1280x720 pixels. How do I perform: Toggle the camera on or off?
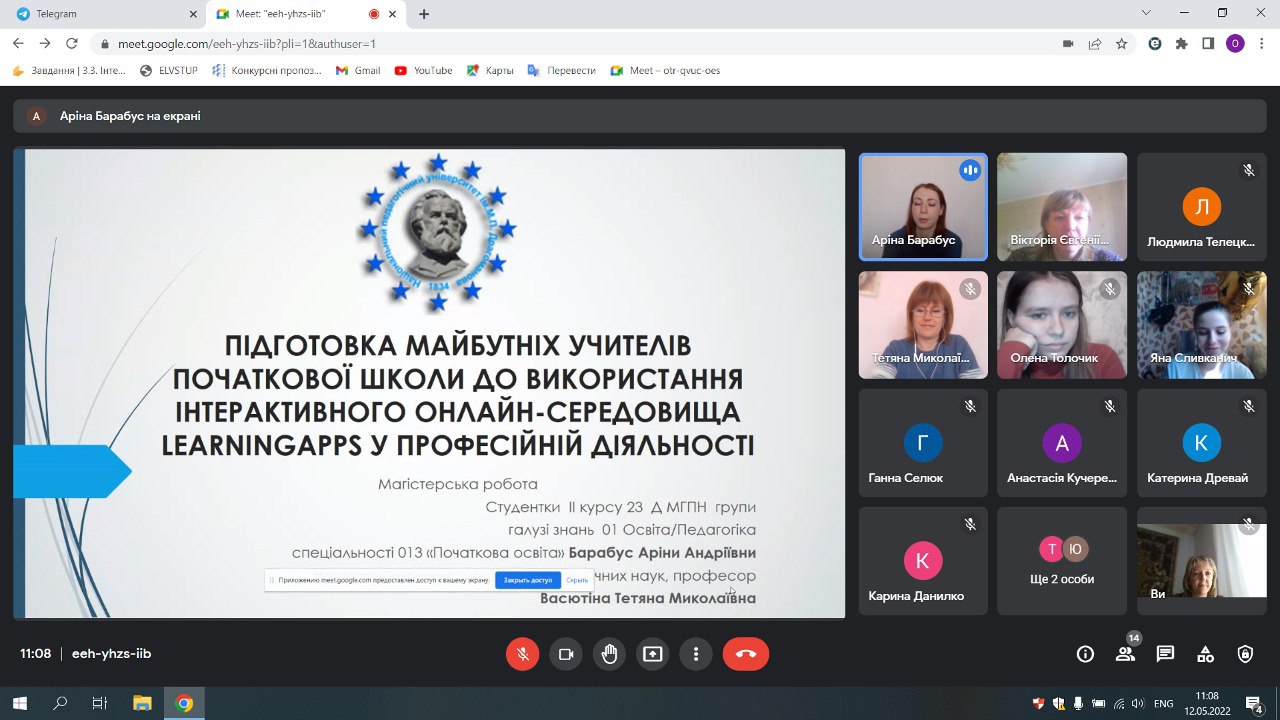point(565,654)
